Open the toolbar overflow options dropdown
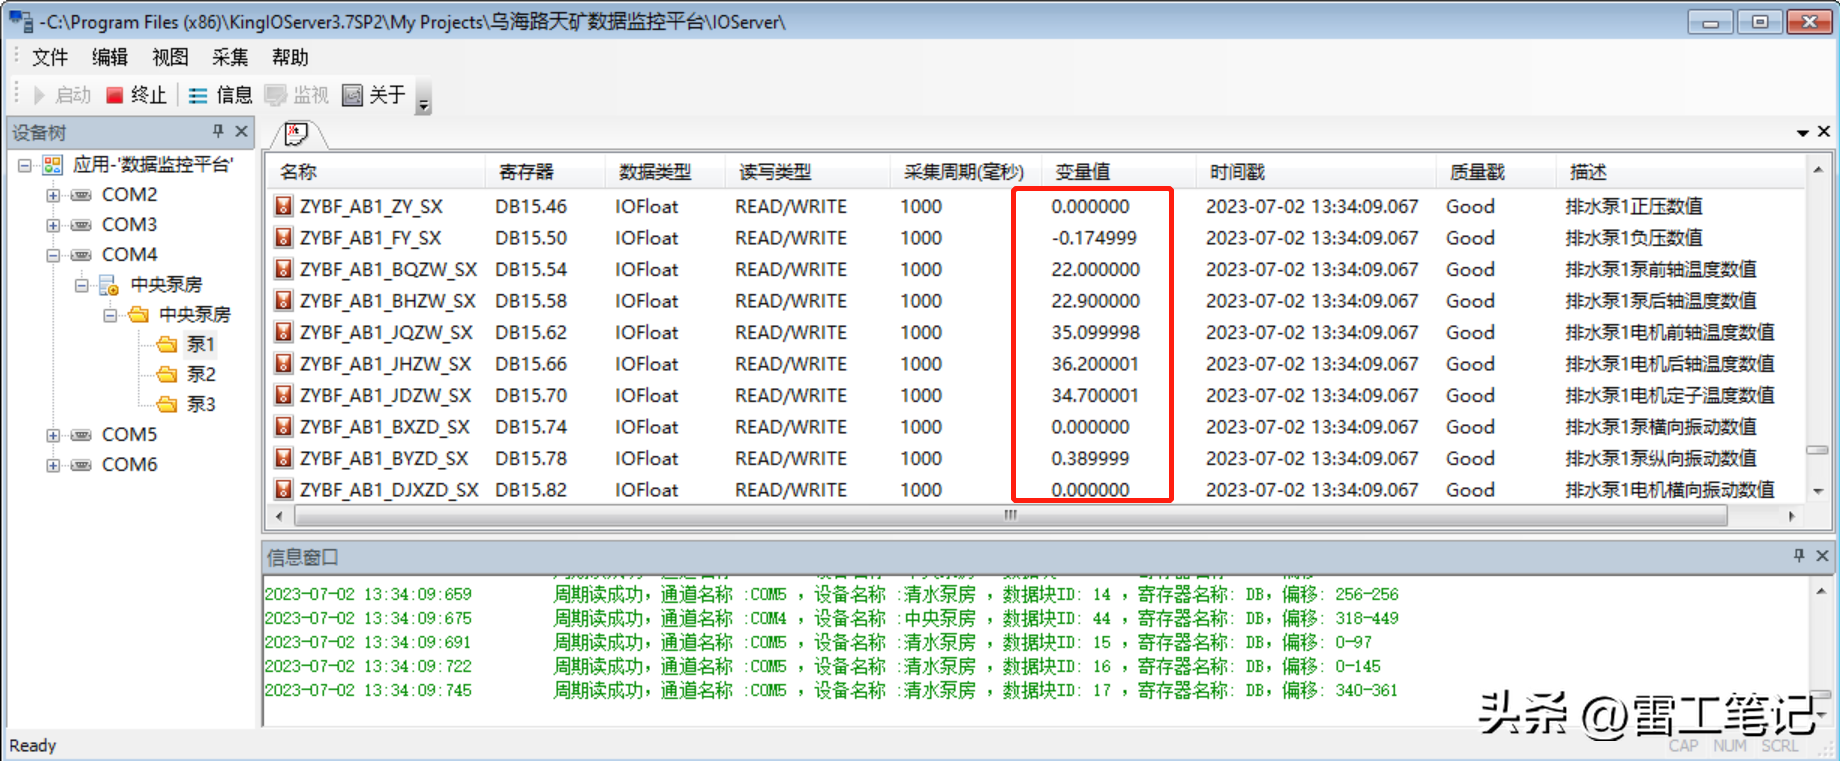The height and width of the screenshot is (761, 1840). tap(423, 103)
